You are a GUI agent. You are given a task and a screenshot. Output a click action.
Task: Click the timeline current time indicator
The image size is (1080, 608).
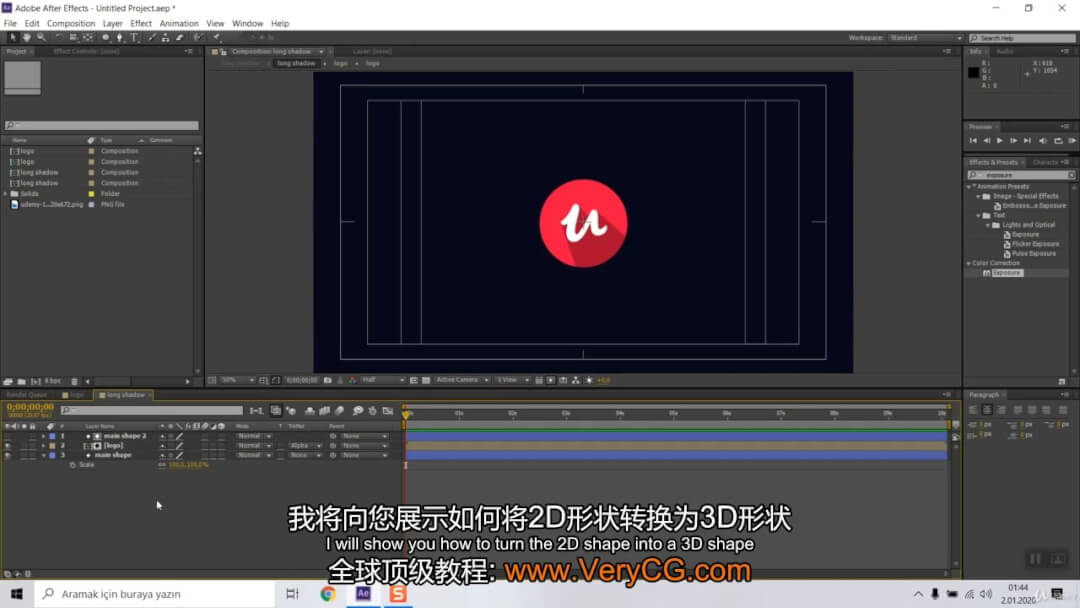406,414
